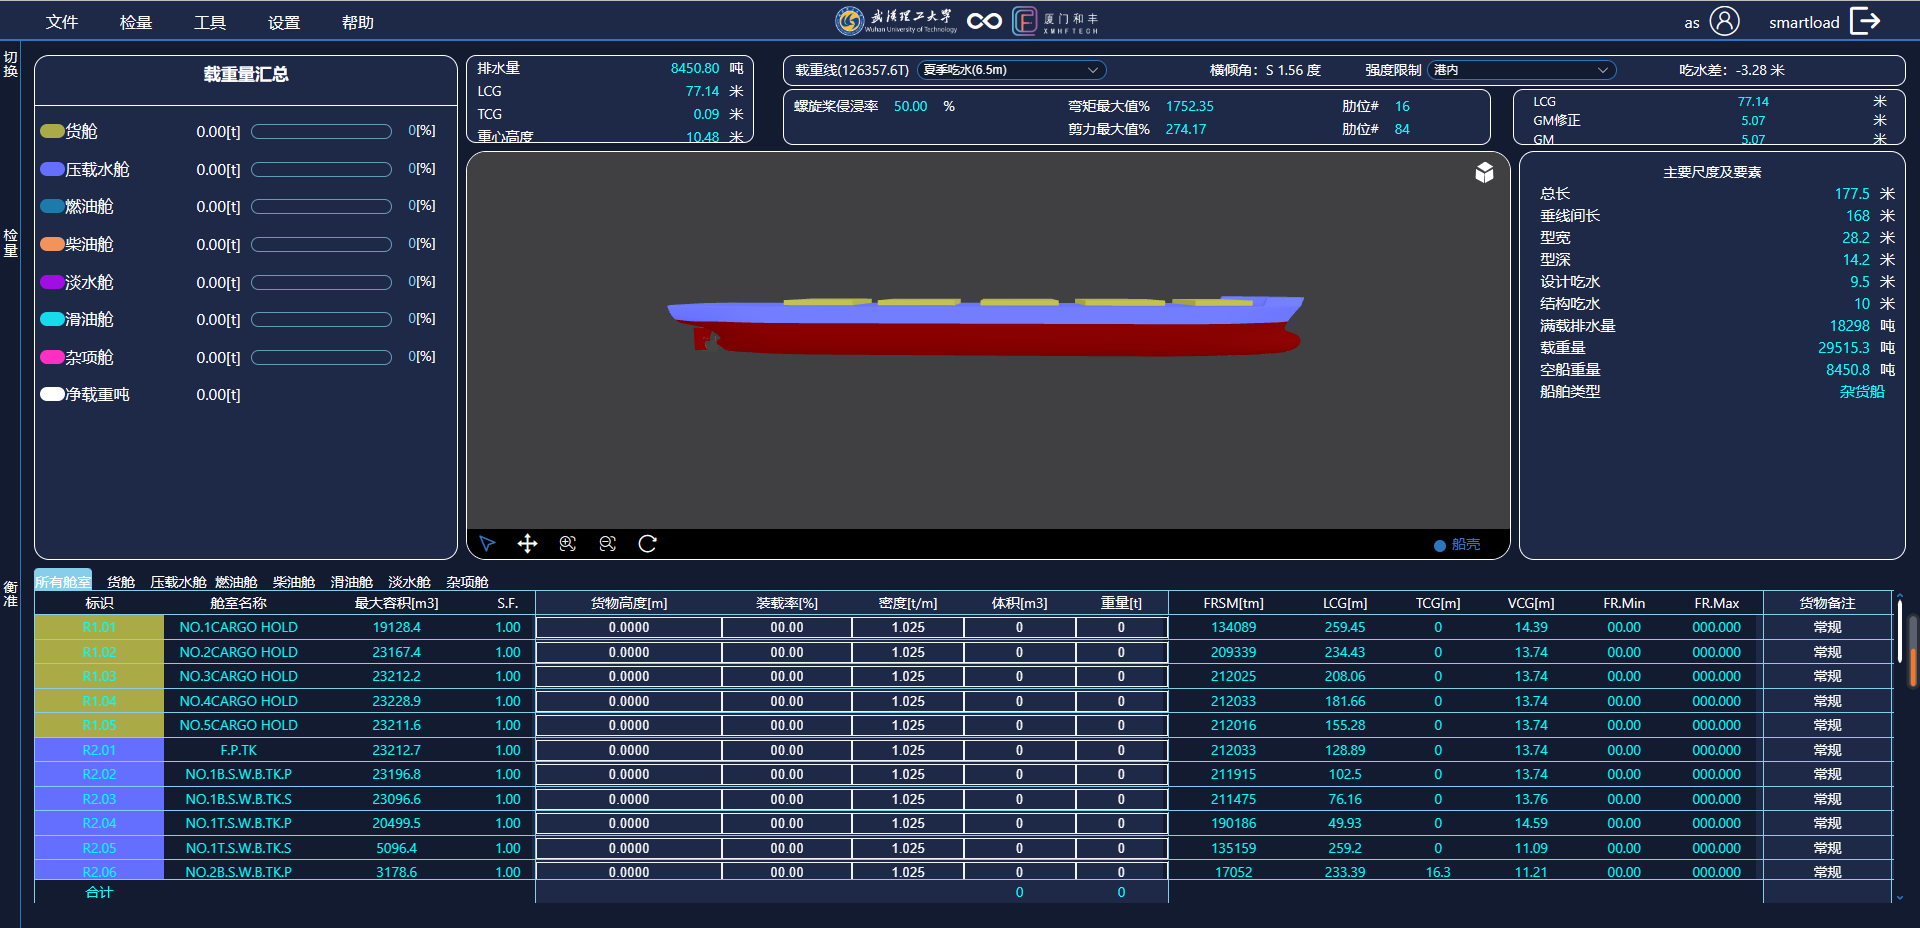Click the smartload logout arrow icon
This screenshot has height=928, width=1920.
coord(1866,20)
